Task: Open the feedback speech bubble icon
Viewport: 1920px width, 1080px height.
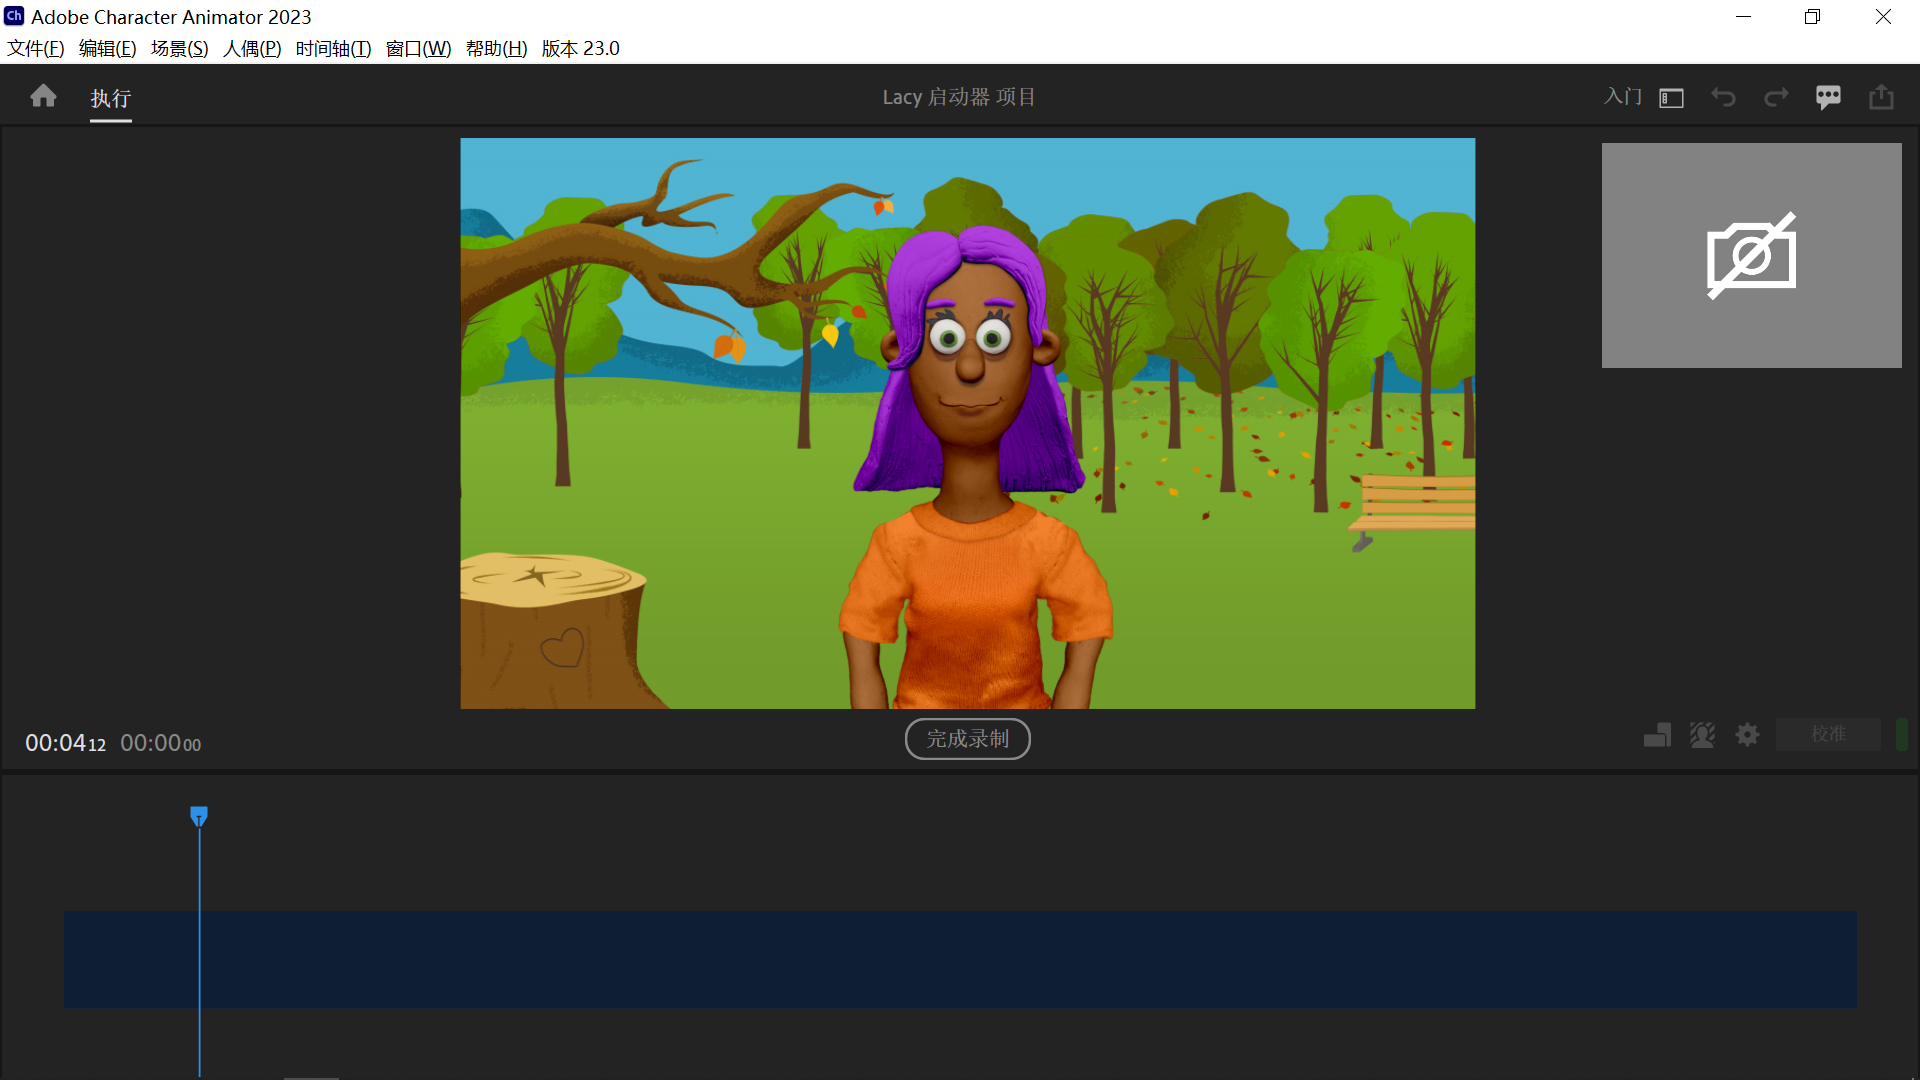Action: 1828,97
